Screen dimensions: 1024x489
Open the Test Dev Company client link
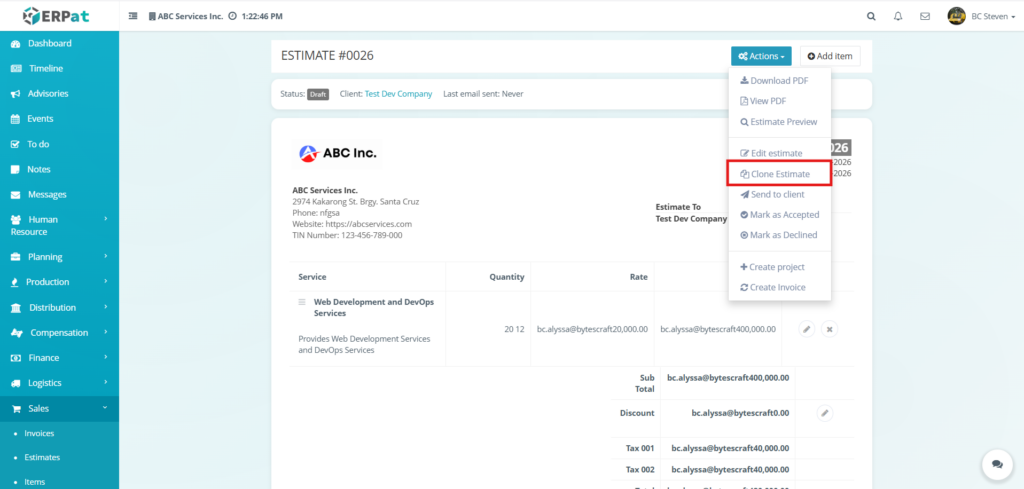398,94
